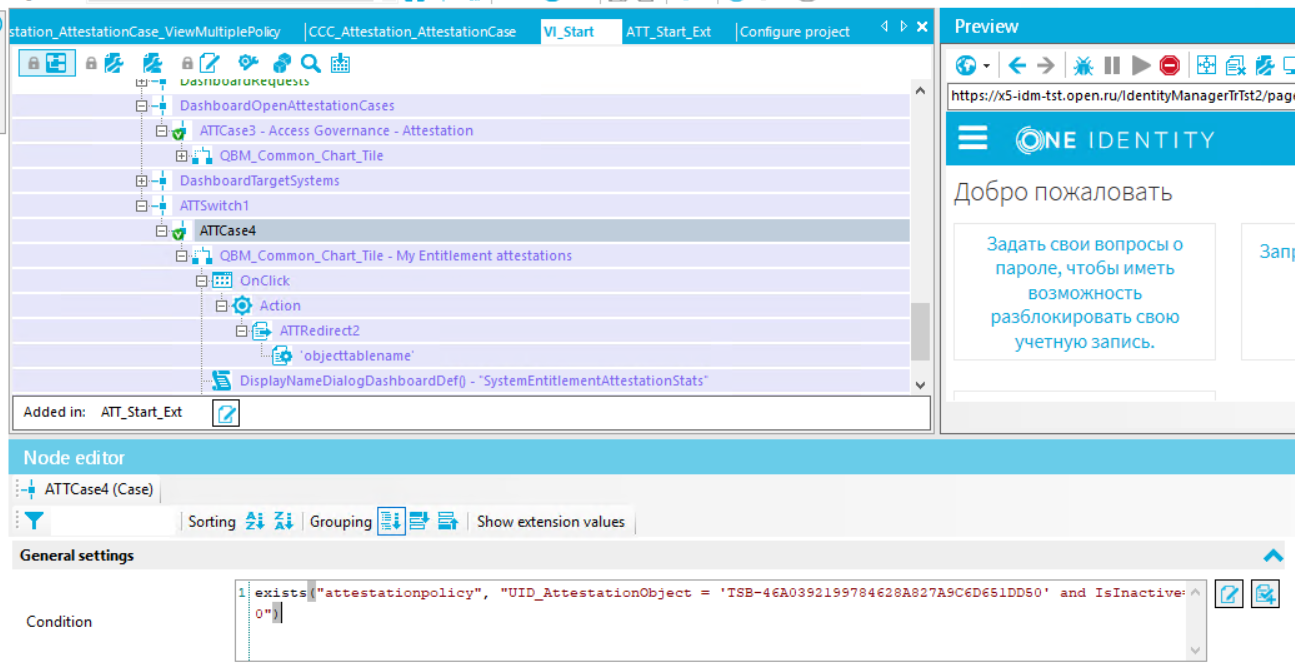The image size is (1295, 664).
Task: Toggle the highlighted grouping mode button
Action: 391,521
